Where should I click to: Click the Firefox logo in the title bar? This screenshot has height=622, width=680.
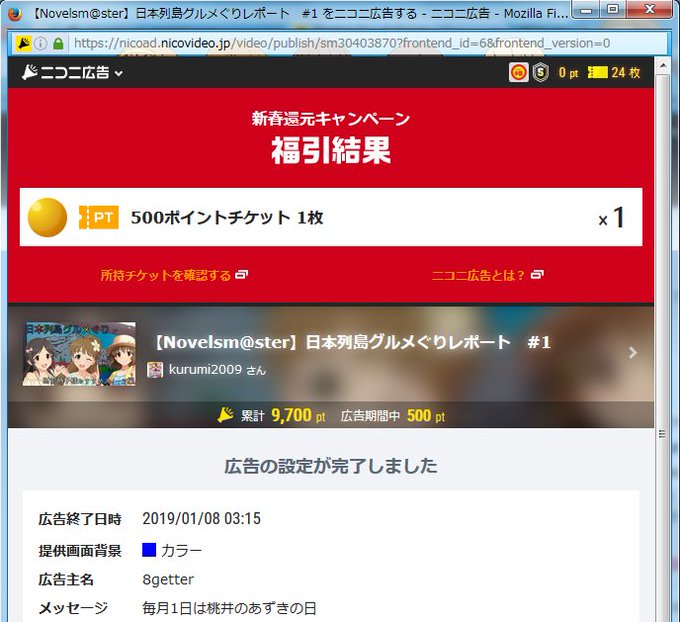pyautogui.click(x=15, y=14)
